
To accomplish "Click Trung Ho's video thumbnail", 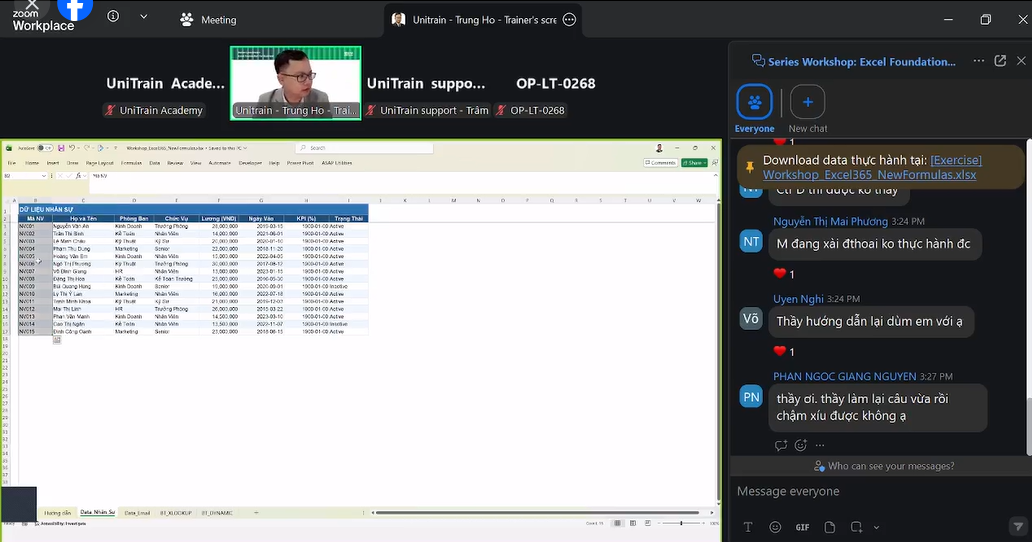I will pos(296,83).
